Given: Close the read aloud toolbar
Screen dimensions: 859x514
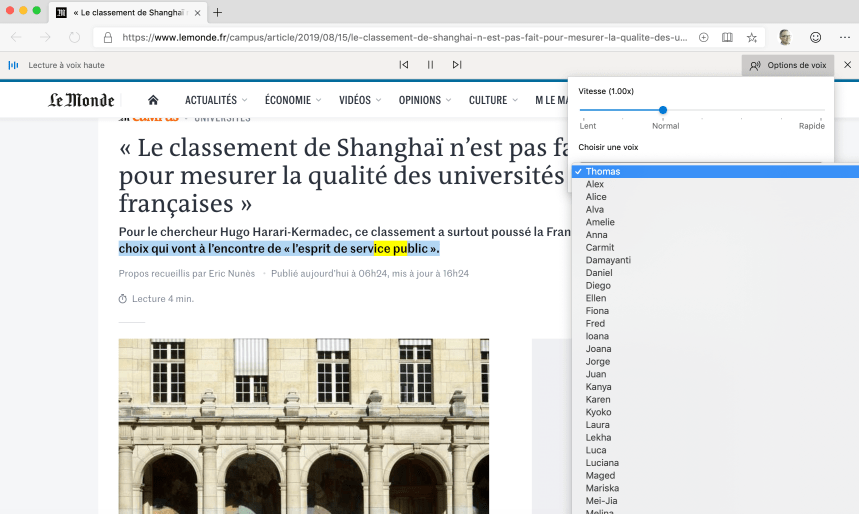Looking at the screenshot, I should (x=847, y=65).
